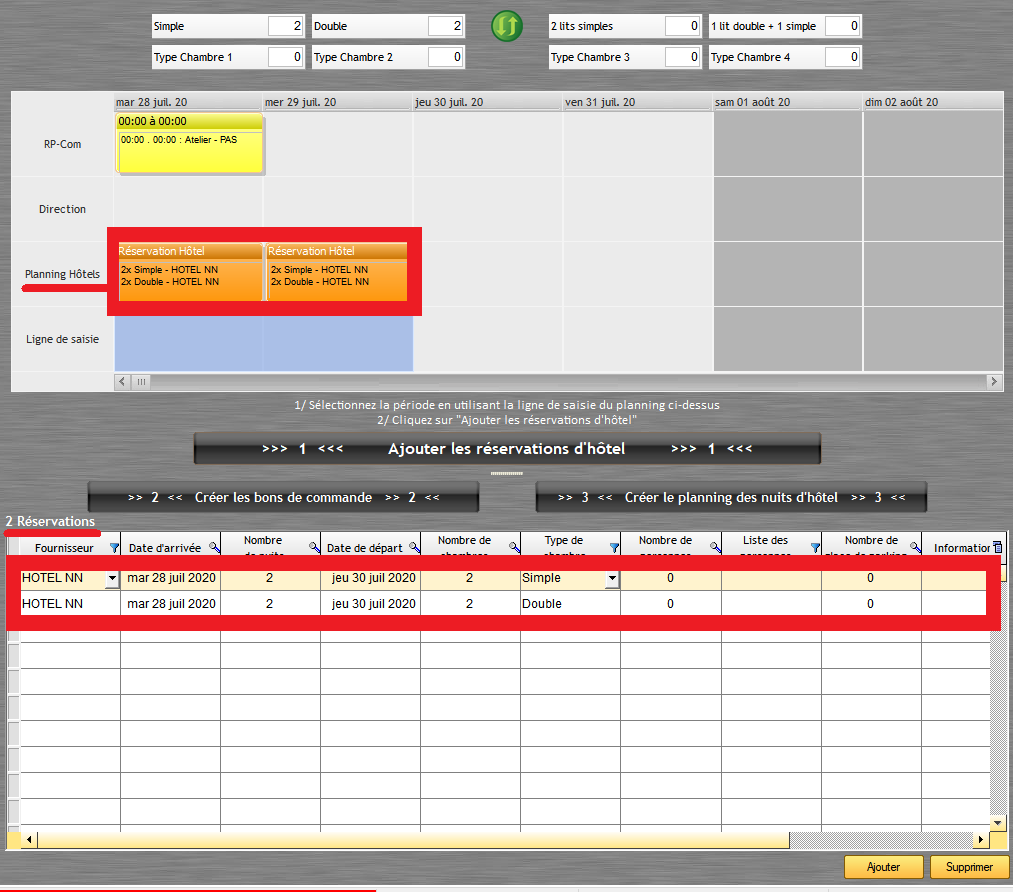Click right arrow of planning horizontal scrollbar
The image size is (1013, 892).
pos(994,381)
